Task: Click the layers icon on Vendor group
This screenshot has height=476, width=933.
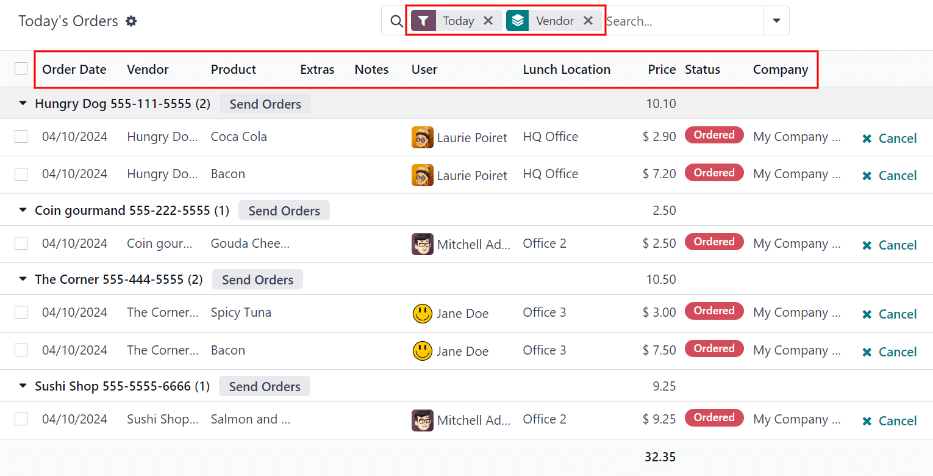Action: pos(518,21)
